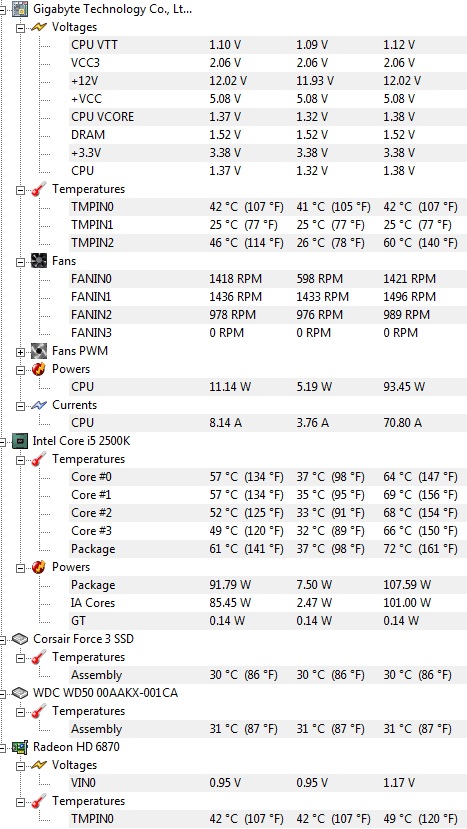
Task: Expand the Fans PWM node
Action: [20, 352]
